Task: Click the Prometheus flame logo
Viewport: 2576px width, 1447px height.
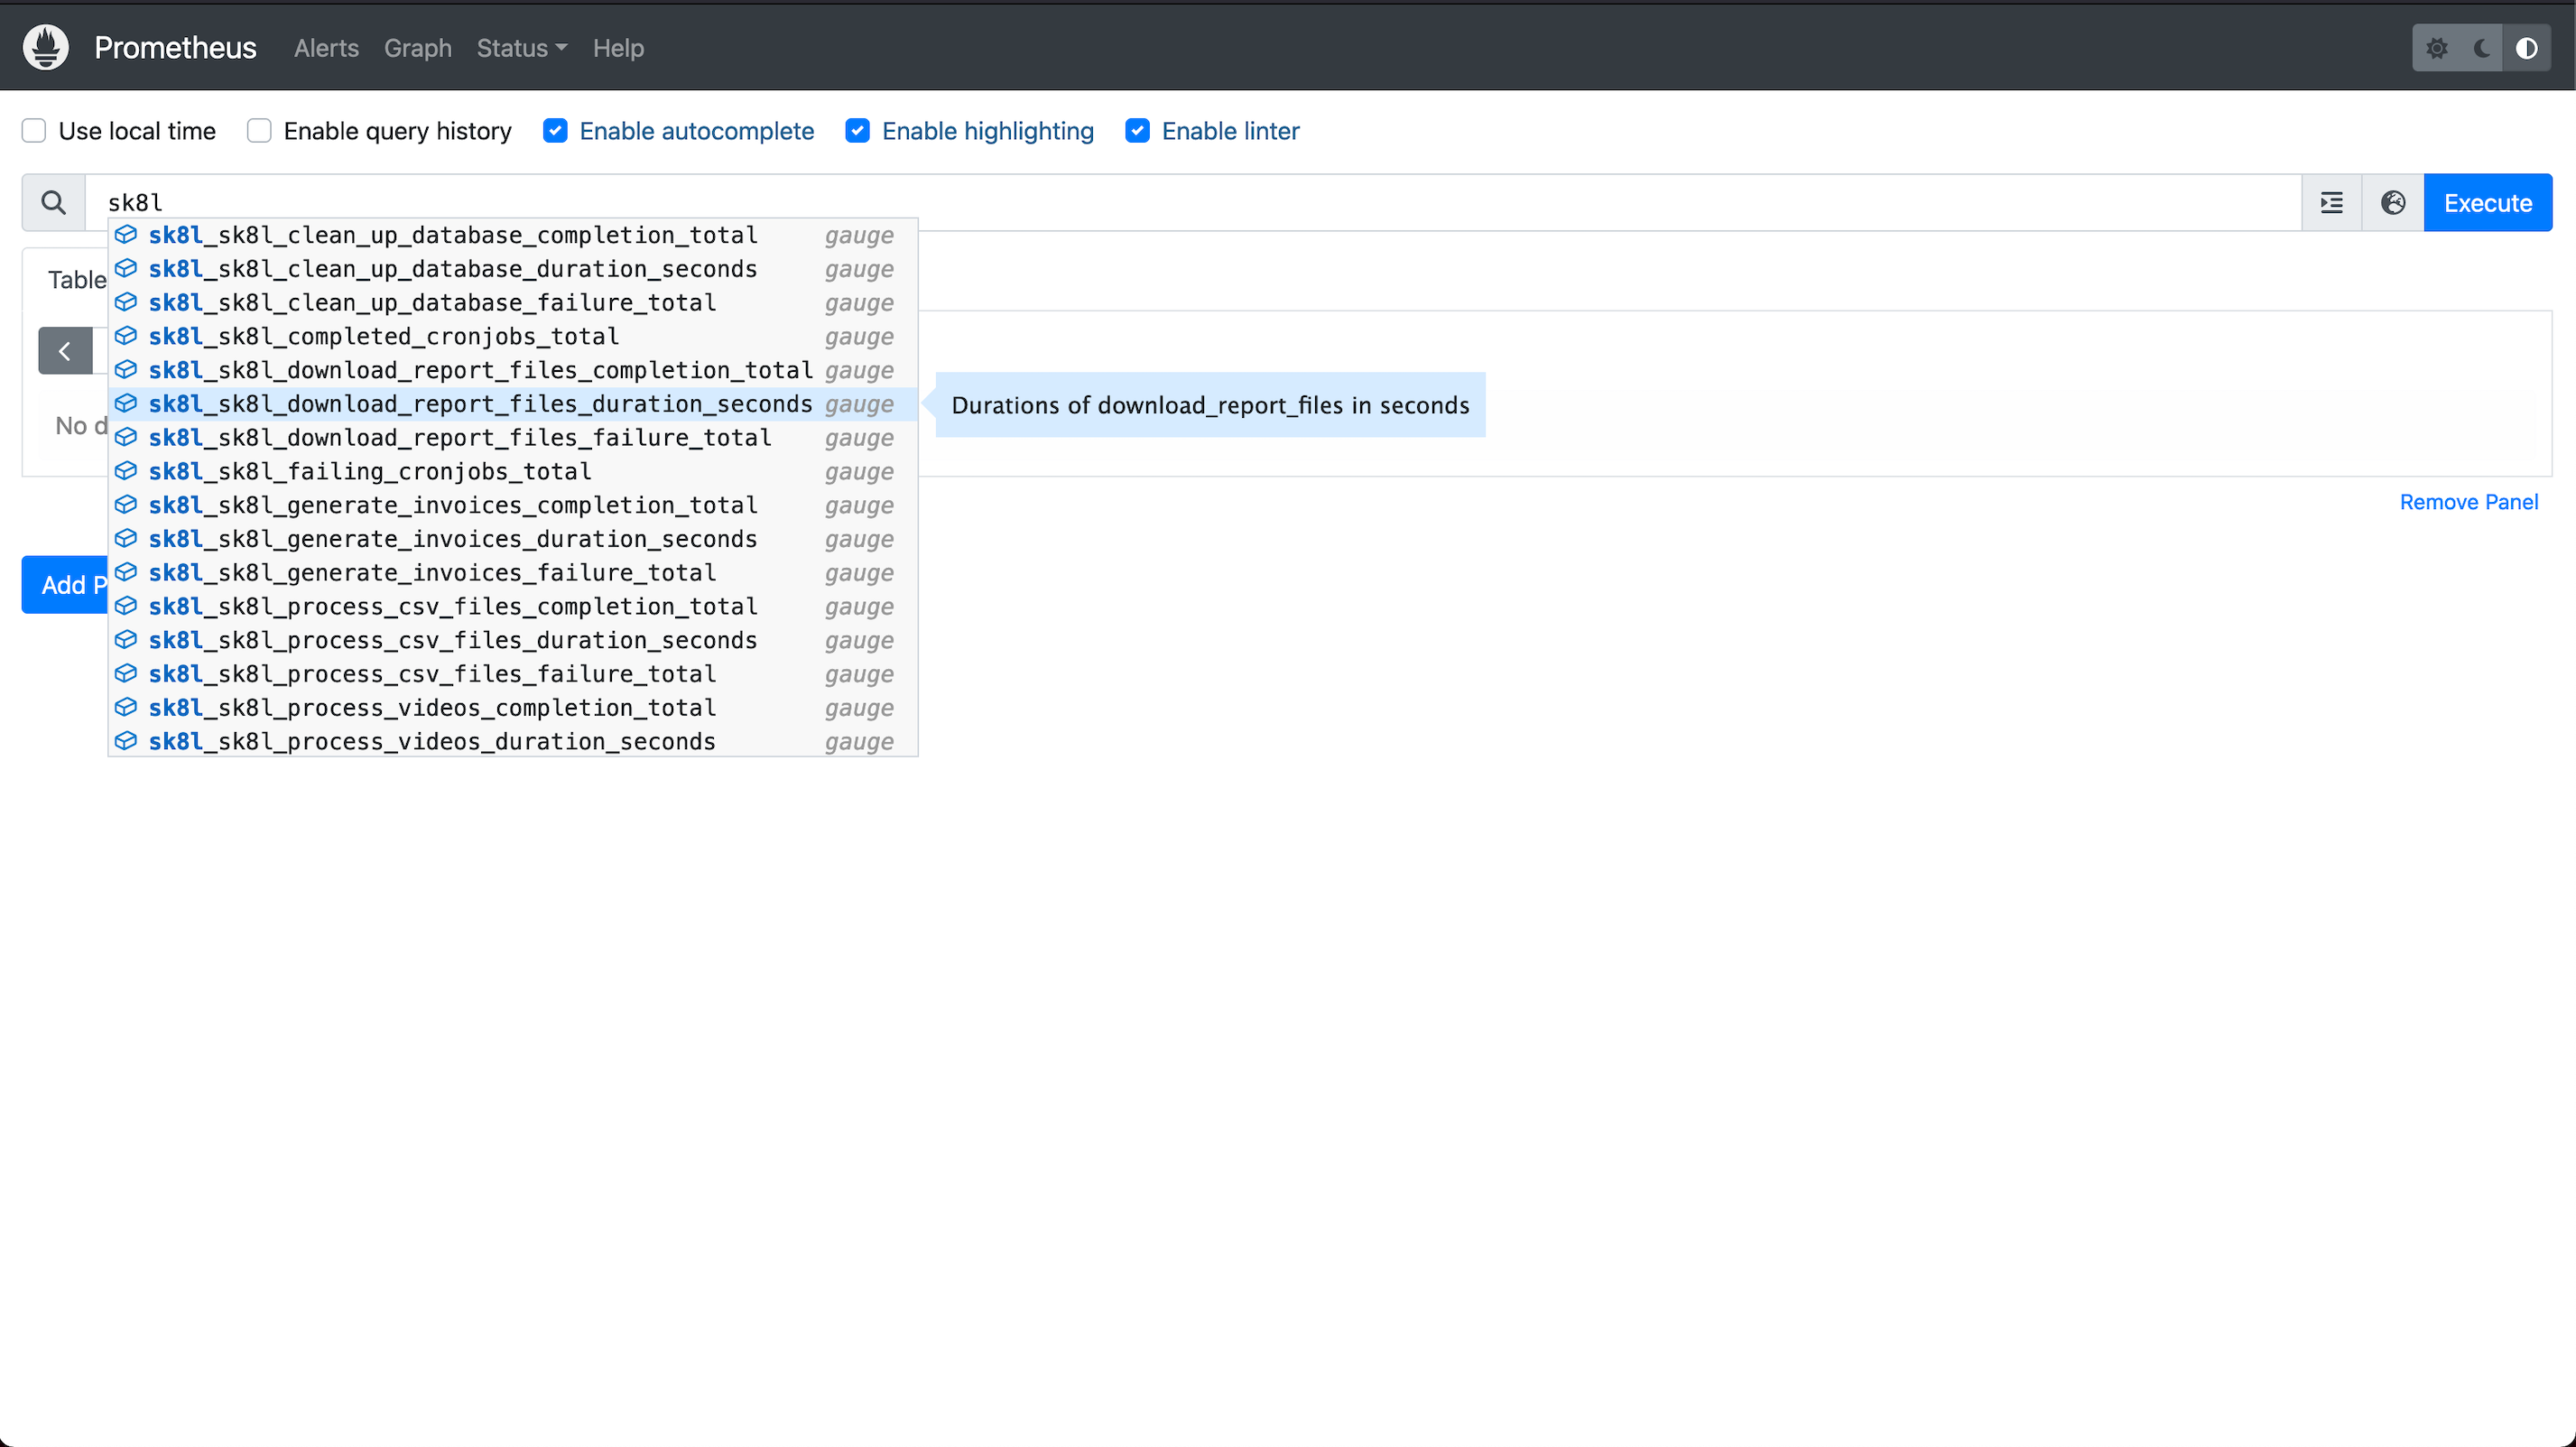Action: 45,47
